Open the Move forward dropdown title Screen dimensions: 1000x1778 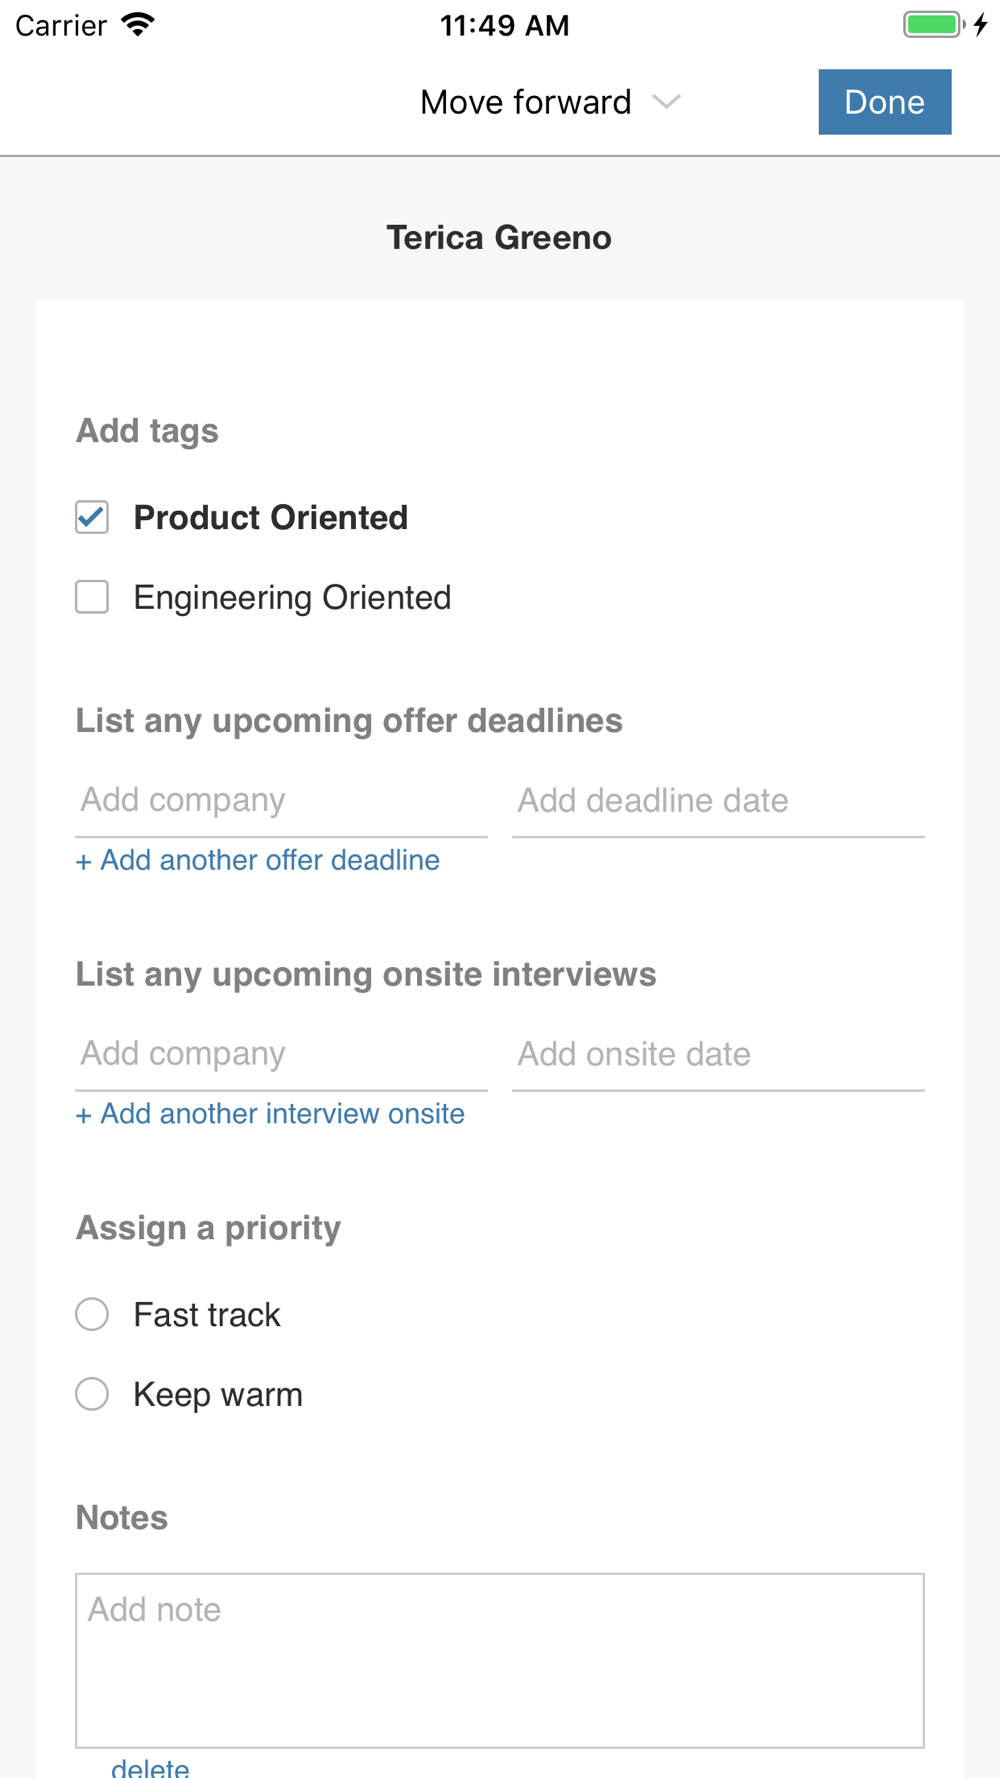(x=526, y=102)
